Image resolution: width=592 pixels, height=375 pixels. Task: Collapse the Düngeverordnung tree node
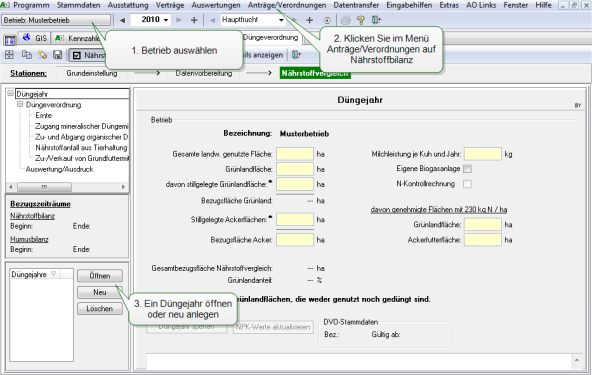pos(20,104)
